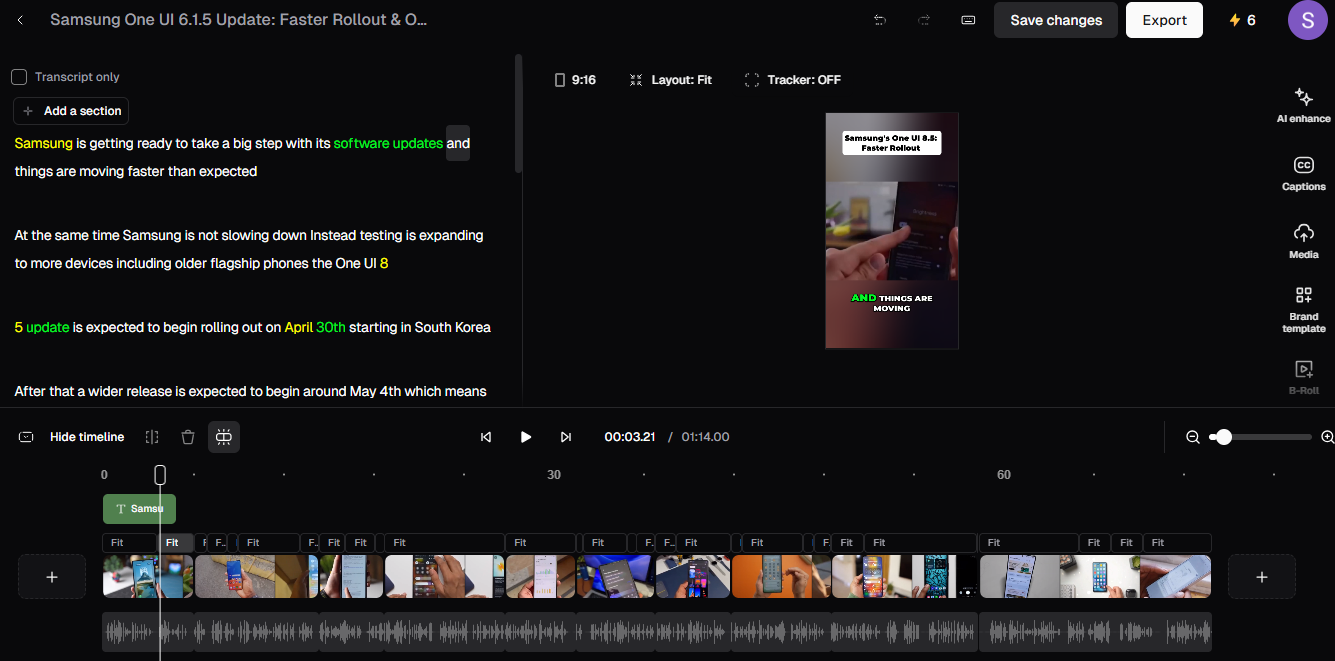Click Add a section button
Image resolution: width=1335 pixels, height=661 pixels.
tap(71, 111)
